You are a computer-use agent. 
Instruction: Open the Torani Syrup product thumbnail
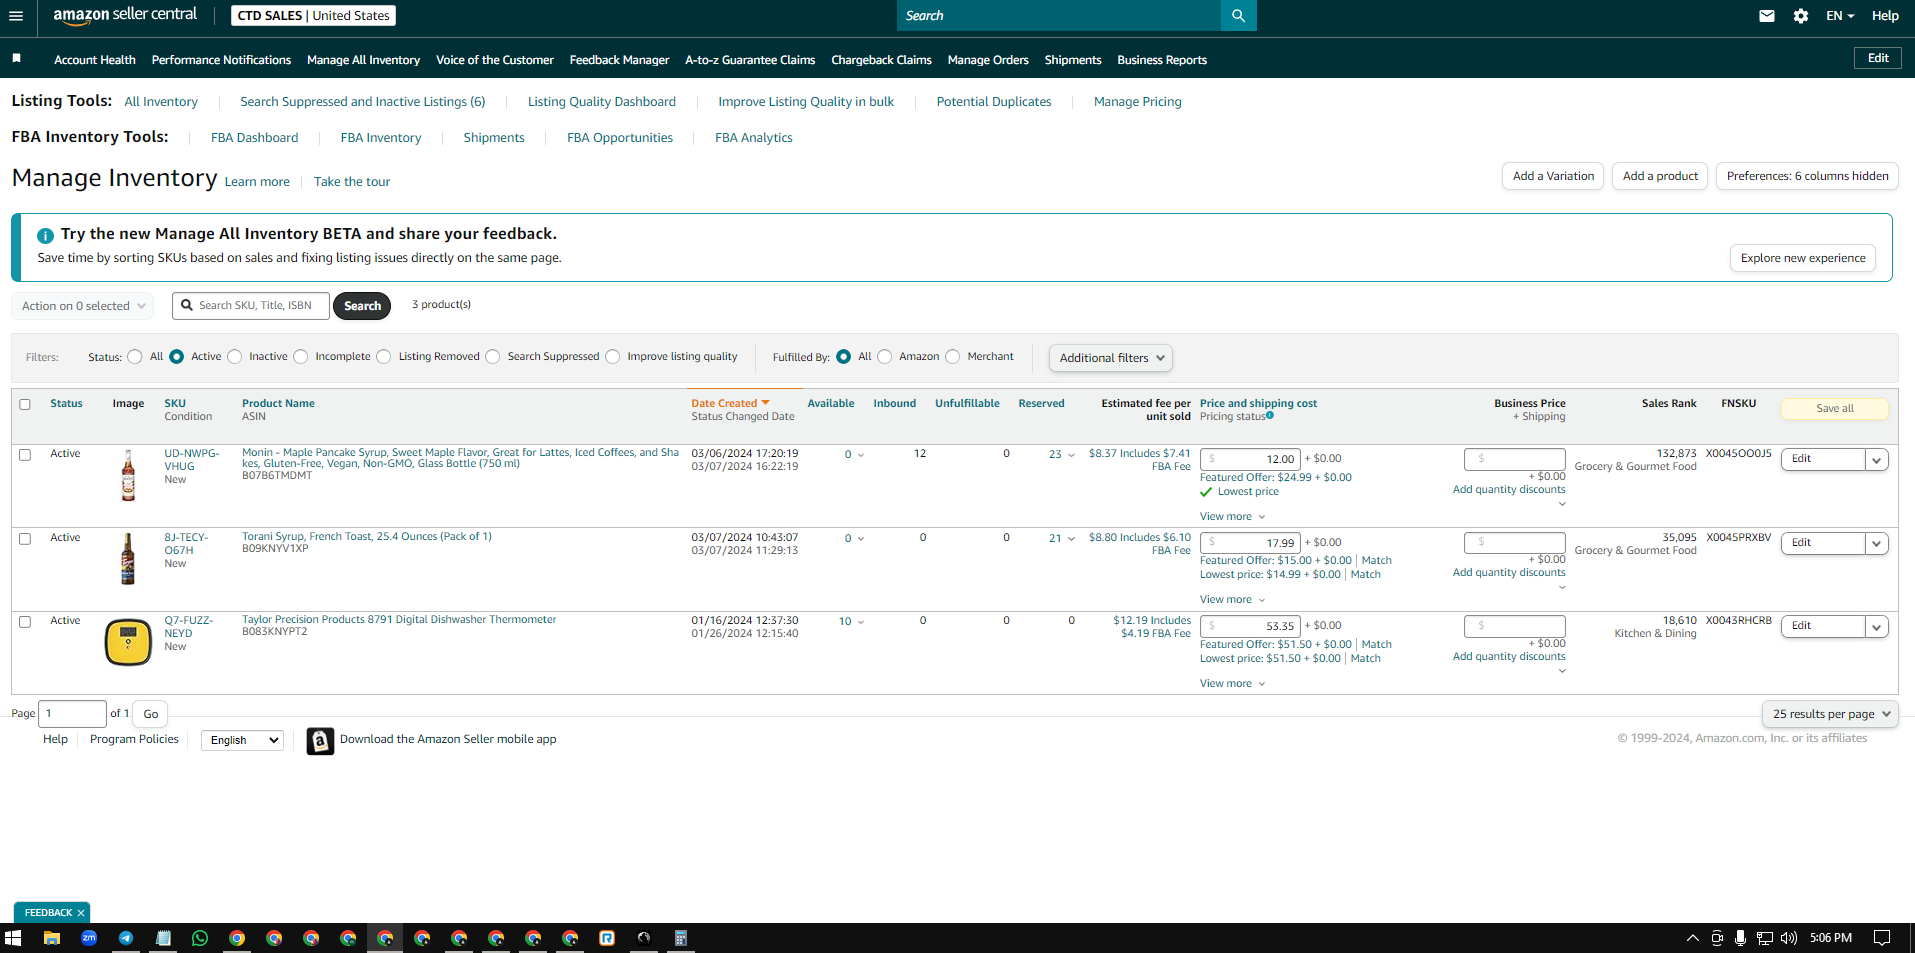click(x=128, y=558)
